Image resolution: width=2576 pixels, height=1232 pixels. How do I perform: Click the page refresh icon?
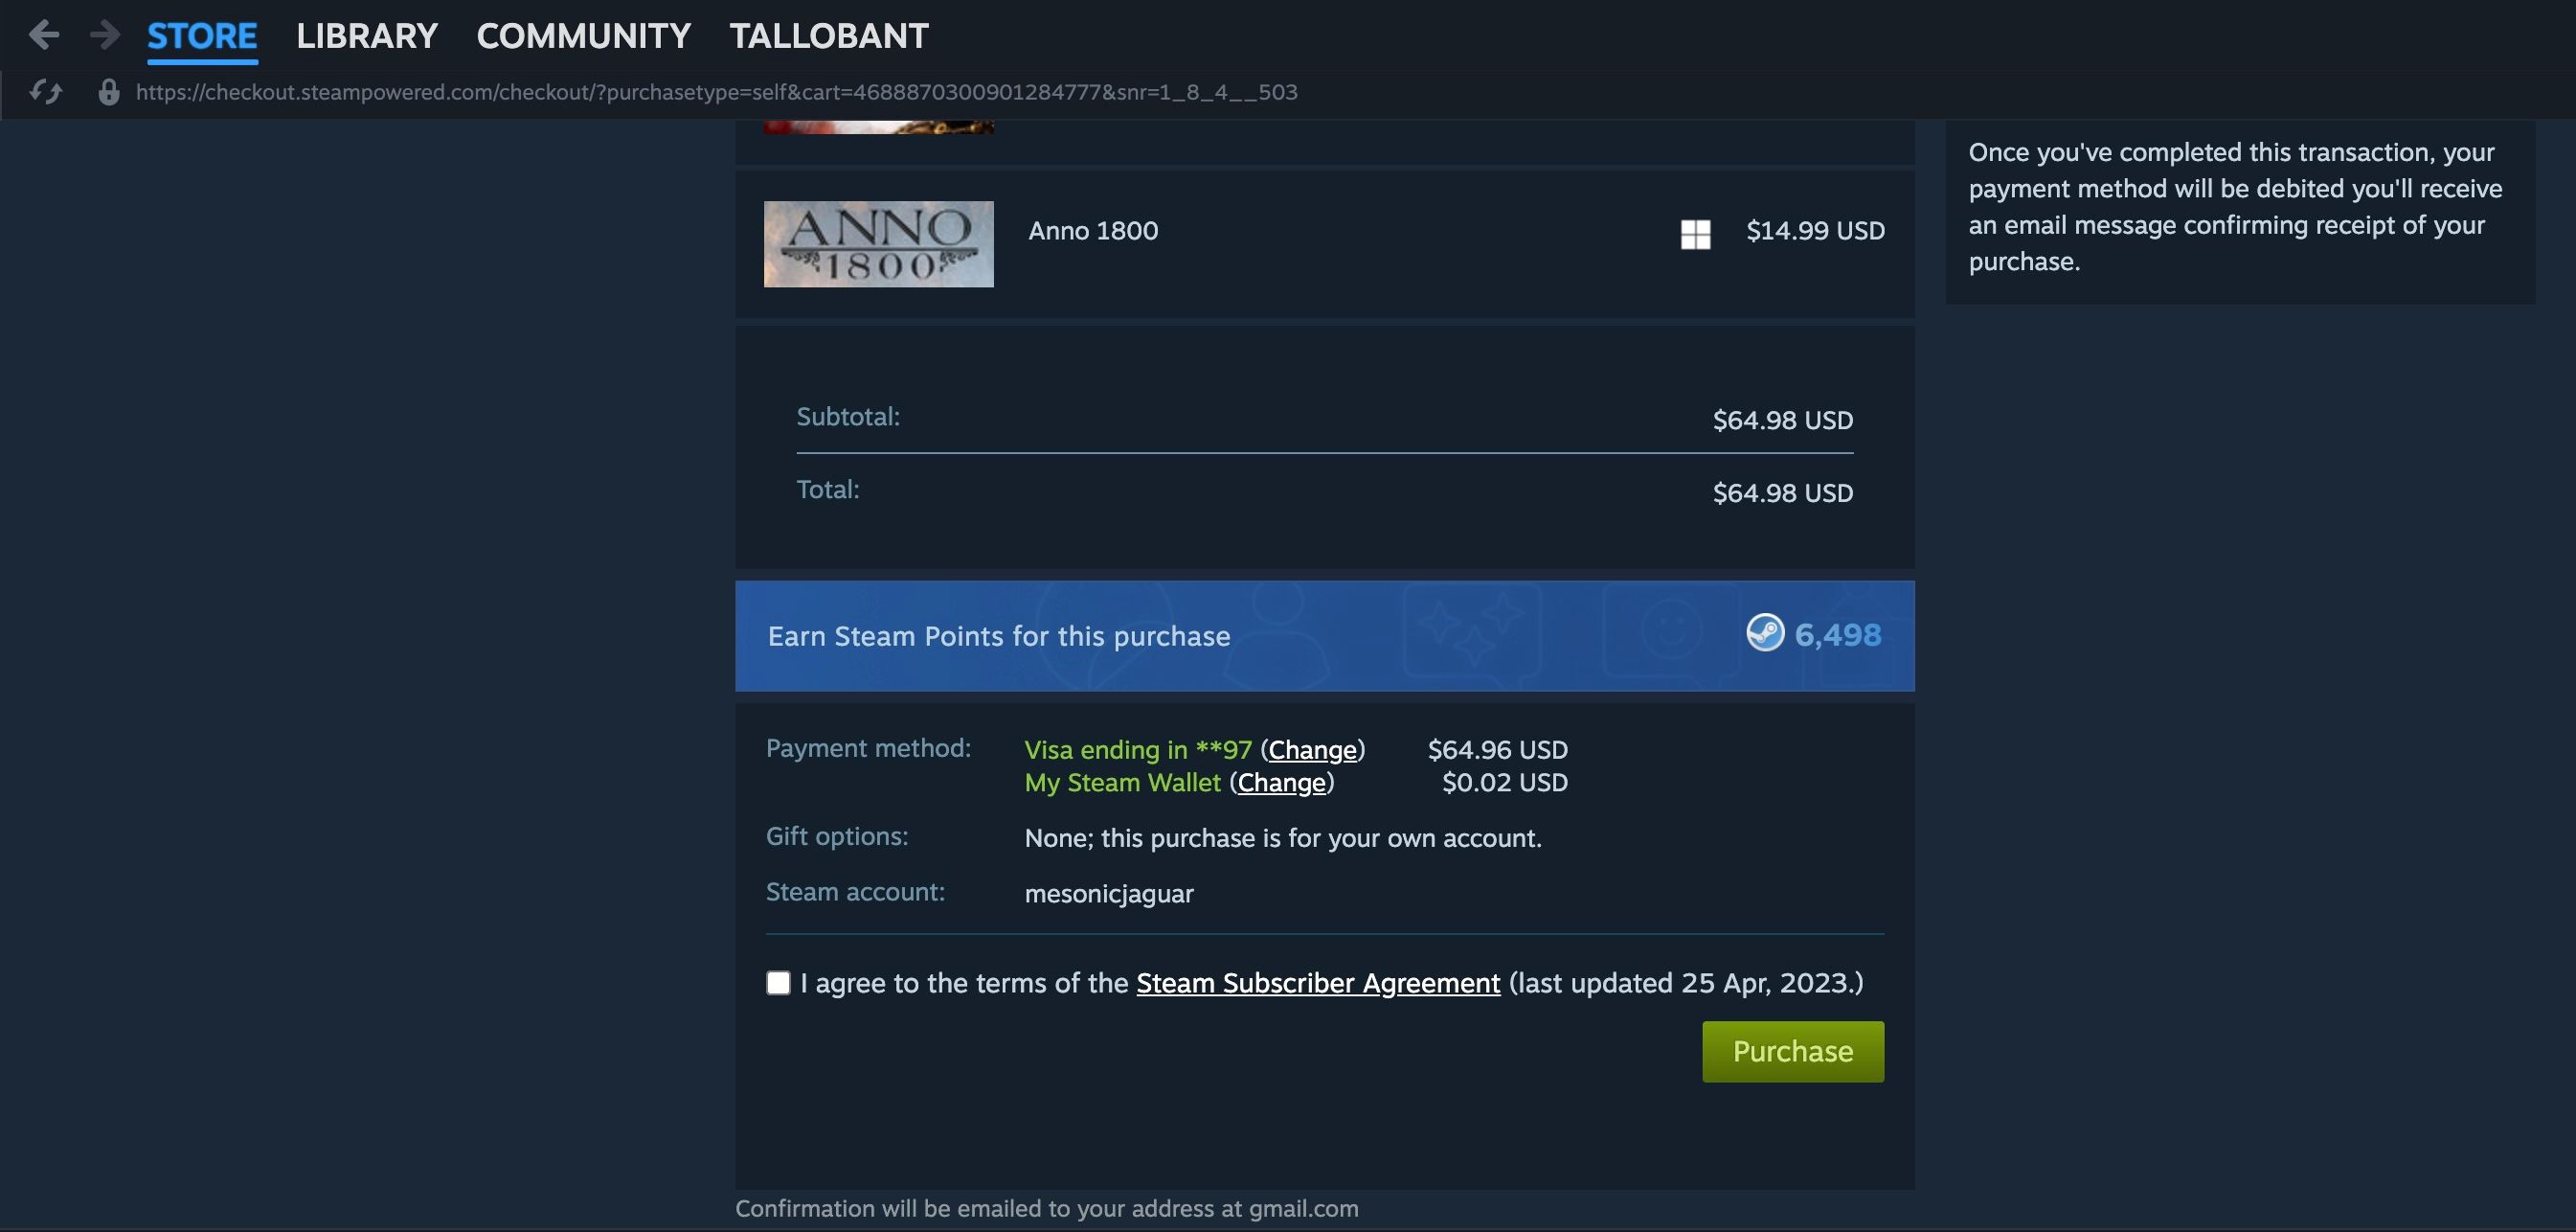tap(47, 92)
